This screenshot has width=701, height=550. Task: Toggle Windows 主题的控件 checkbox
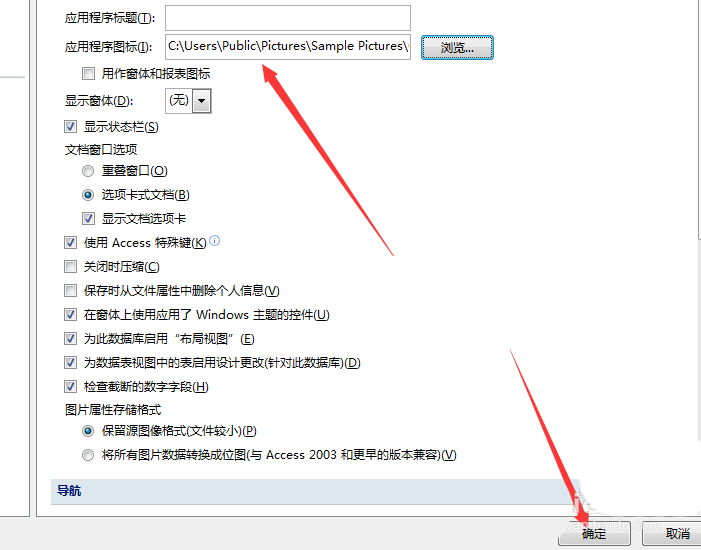70,314
